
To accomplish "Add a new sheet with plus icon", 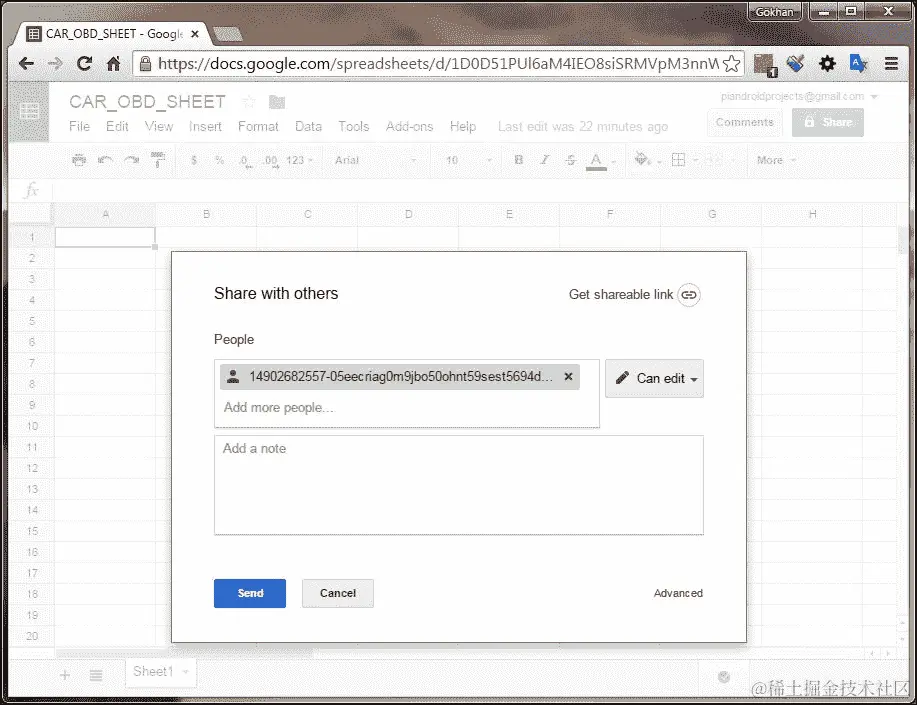I will (65, 675).
